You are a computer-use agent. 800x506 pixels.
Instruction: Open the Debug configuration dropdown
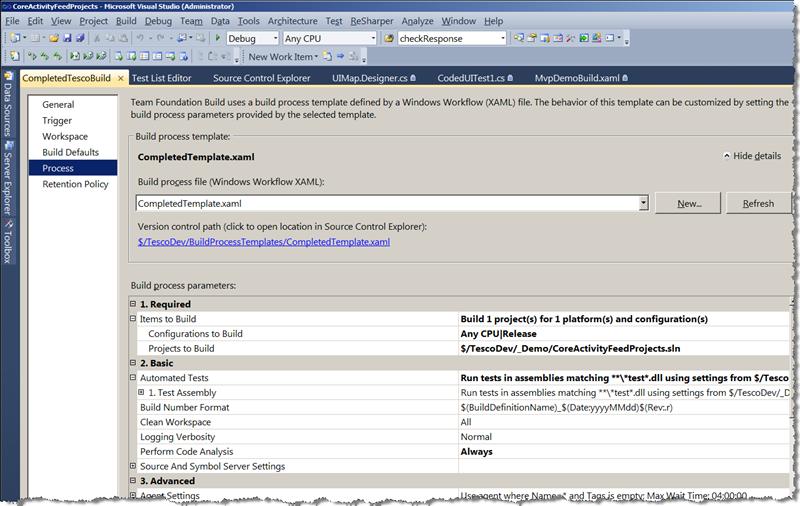point(276,38)
